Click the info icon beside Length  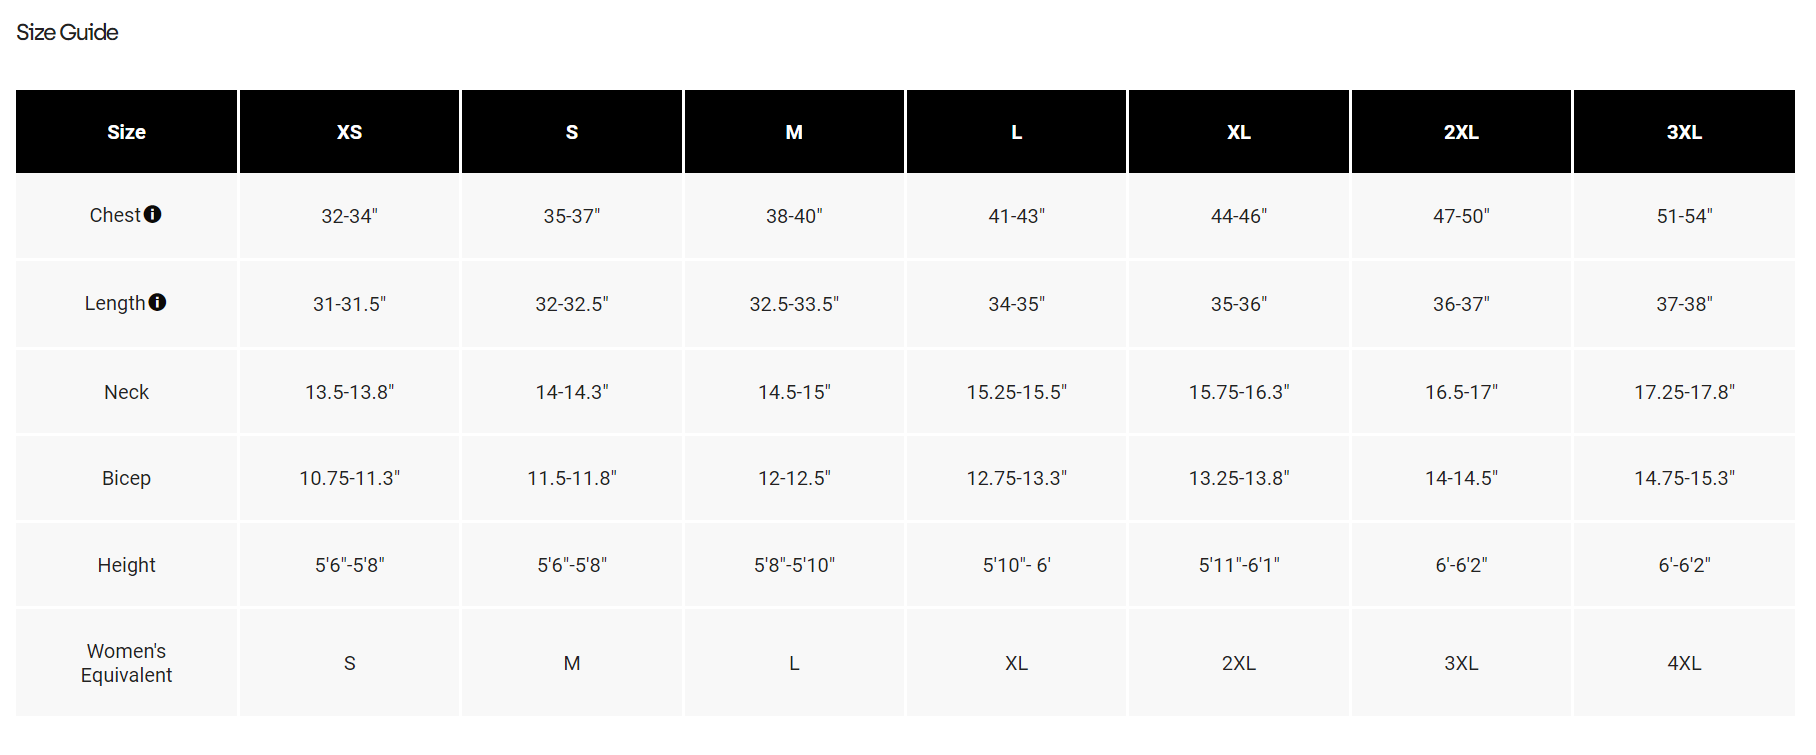[157, 302]
